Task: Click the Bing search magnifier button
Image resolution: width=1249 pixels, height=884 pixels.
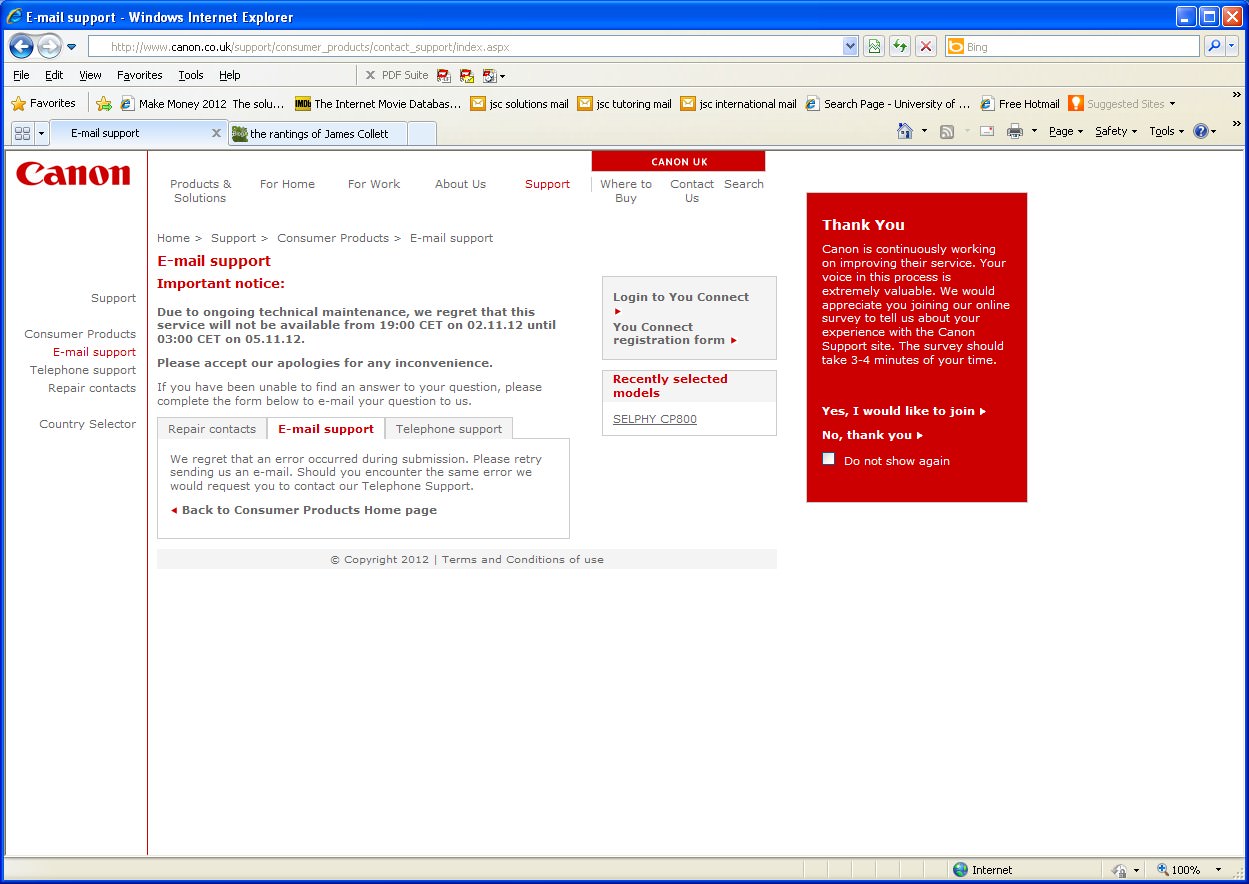Action: pos(1213,46)
